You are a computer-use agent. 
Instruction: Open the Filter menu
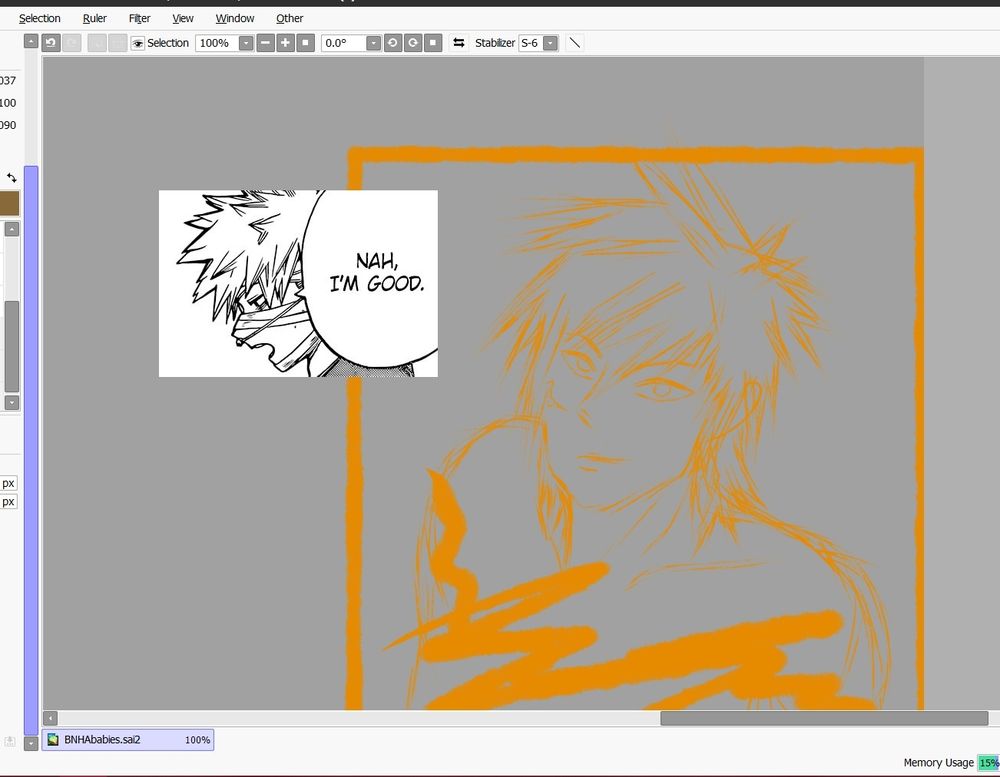pos(139,18)
